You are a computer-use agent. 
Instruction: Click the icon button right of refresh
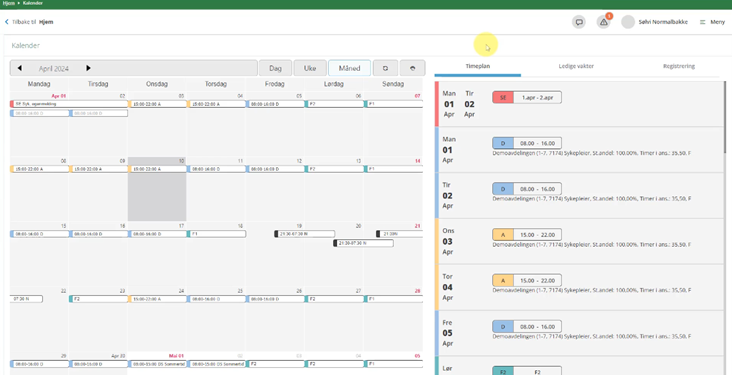413,68
